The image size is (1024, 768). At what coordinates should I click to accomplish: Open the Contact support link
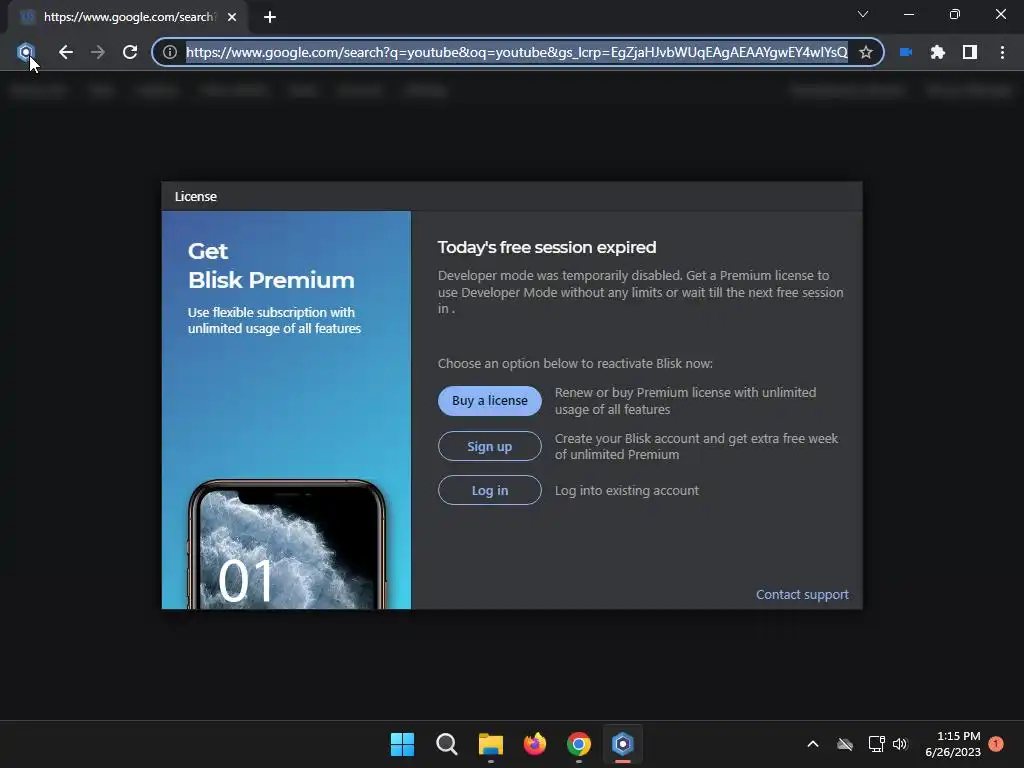point(802,594)
